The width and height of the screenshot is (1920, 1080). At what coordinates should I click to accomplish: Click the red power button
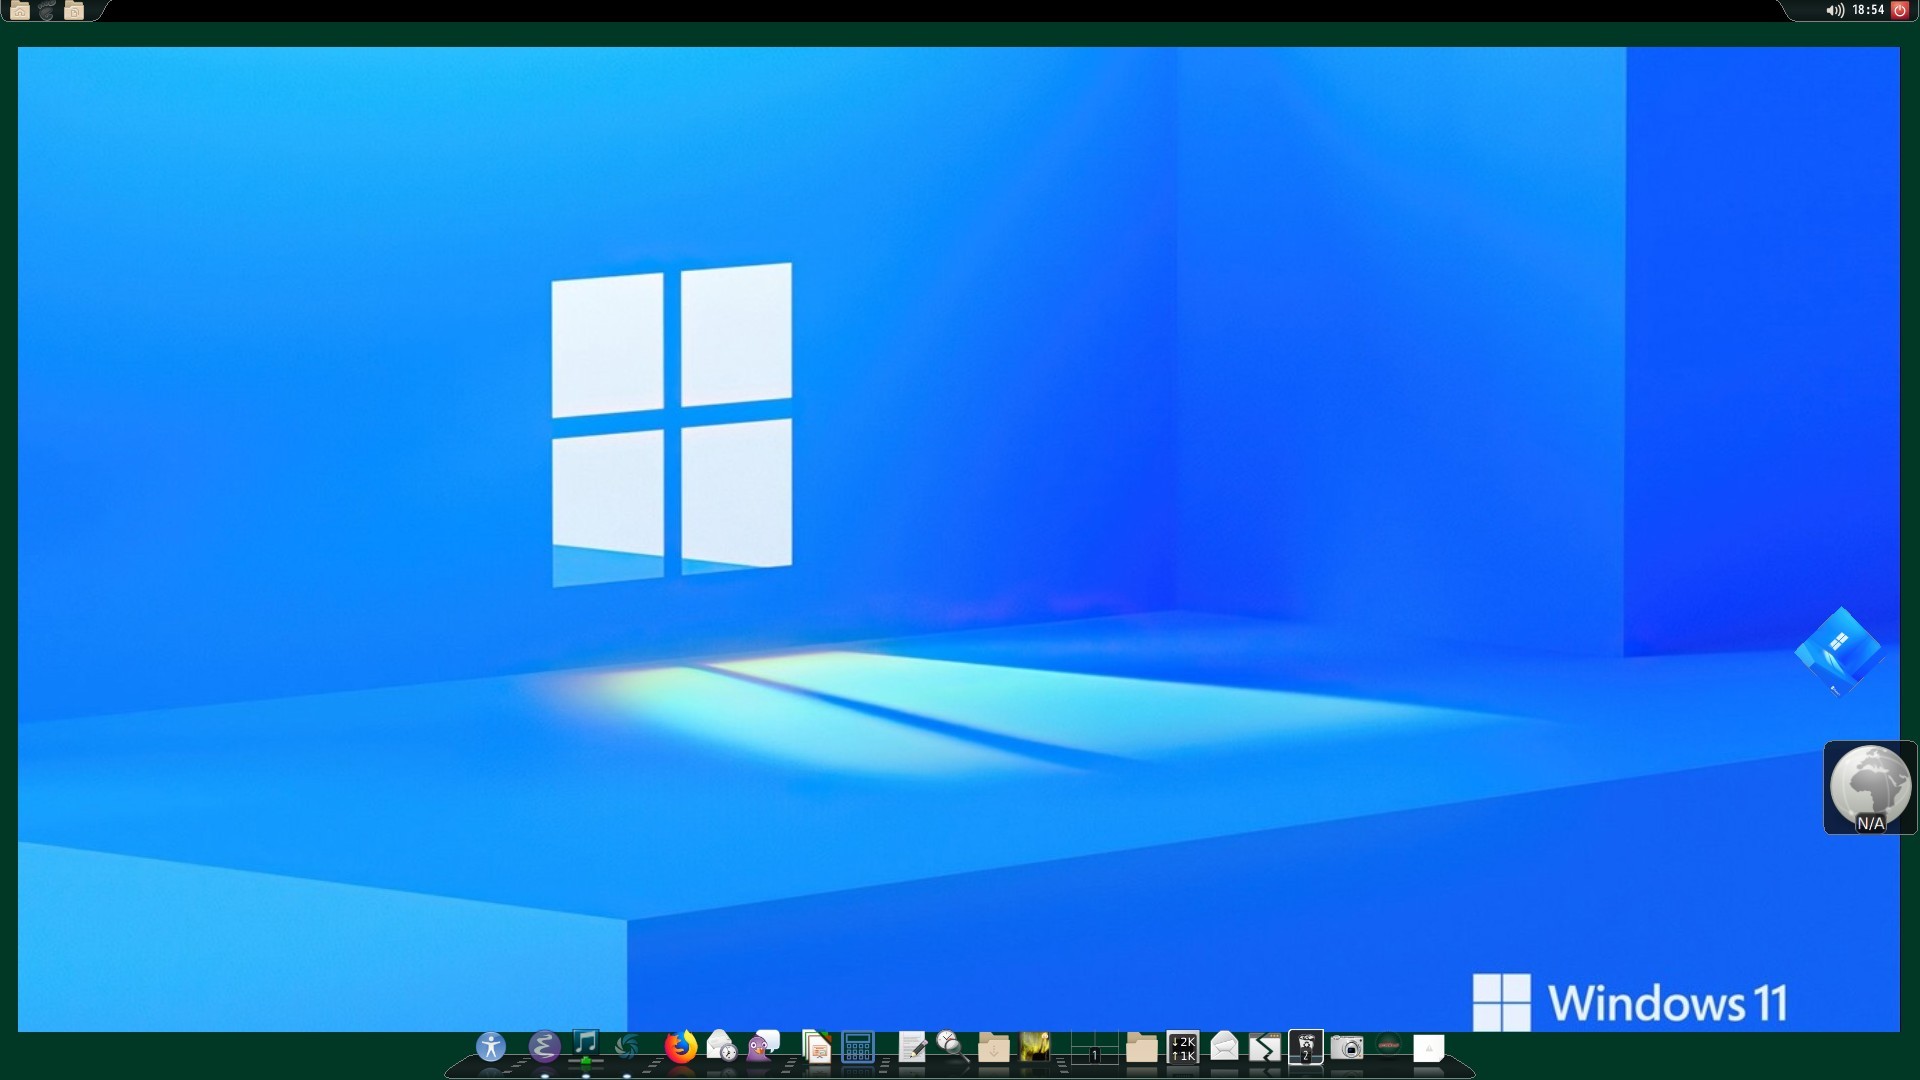tap(1900, 10)
